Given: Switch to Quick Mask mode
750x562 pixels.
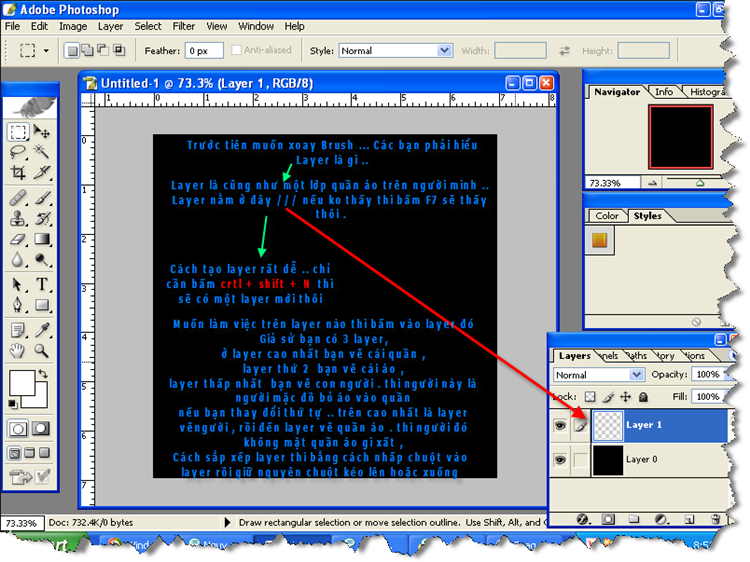Looking at the screenshot, I should (41, 429).
